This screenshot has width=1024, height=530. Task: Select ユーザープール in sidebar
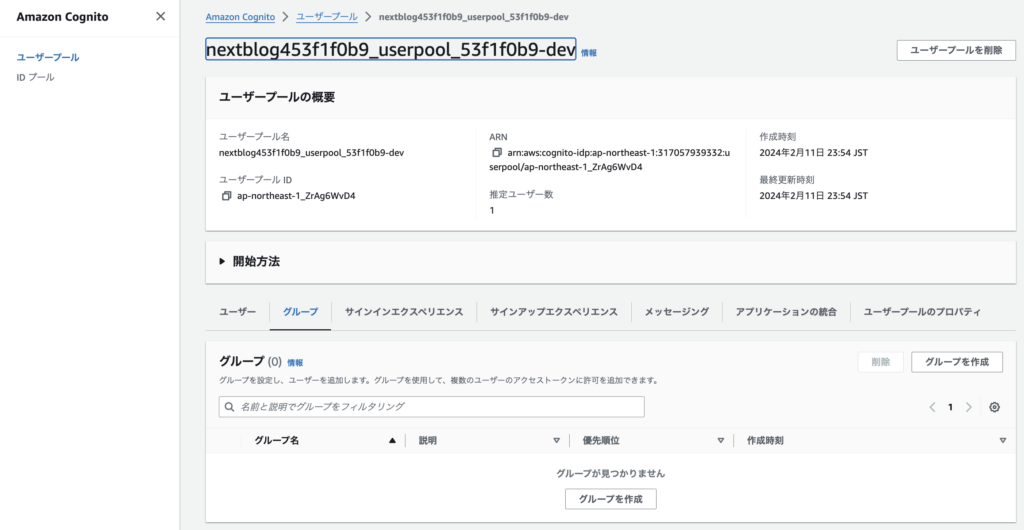(x=48, y=57)
